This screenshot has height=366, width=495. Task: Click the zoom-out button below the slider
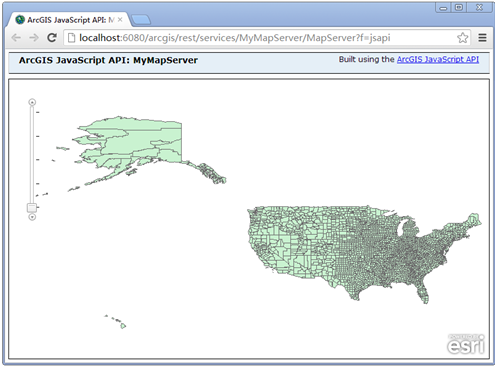pyautogui.click(x=32, y=217)
